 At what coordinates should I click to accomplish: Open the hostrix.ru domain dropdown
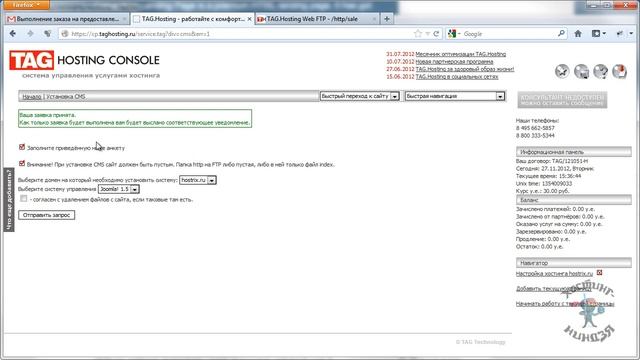pyautogui.click(x=198, y=180)
